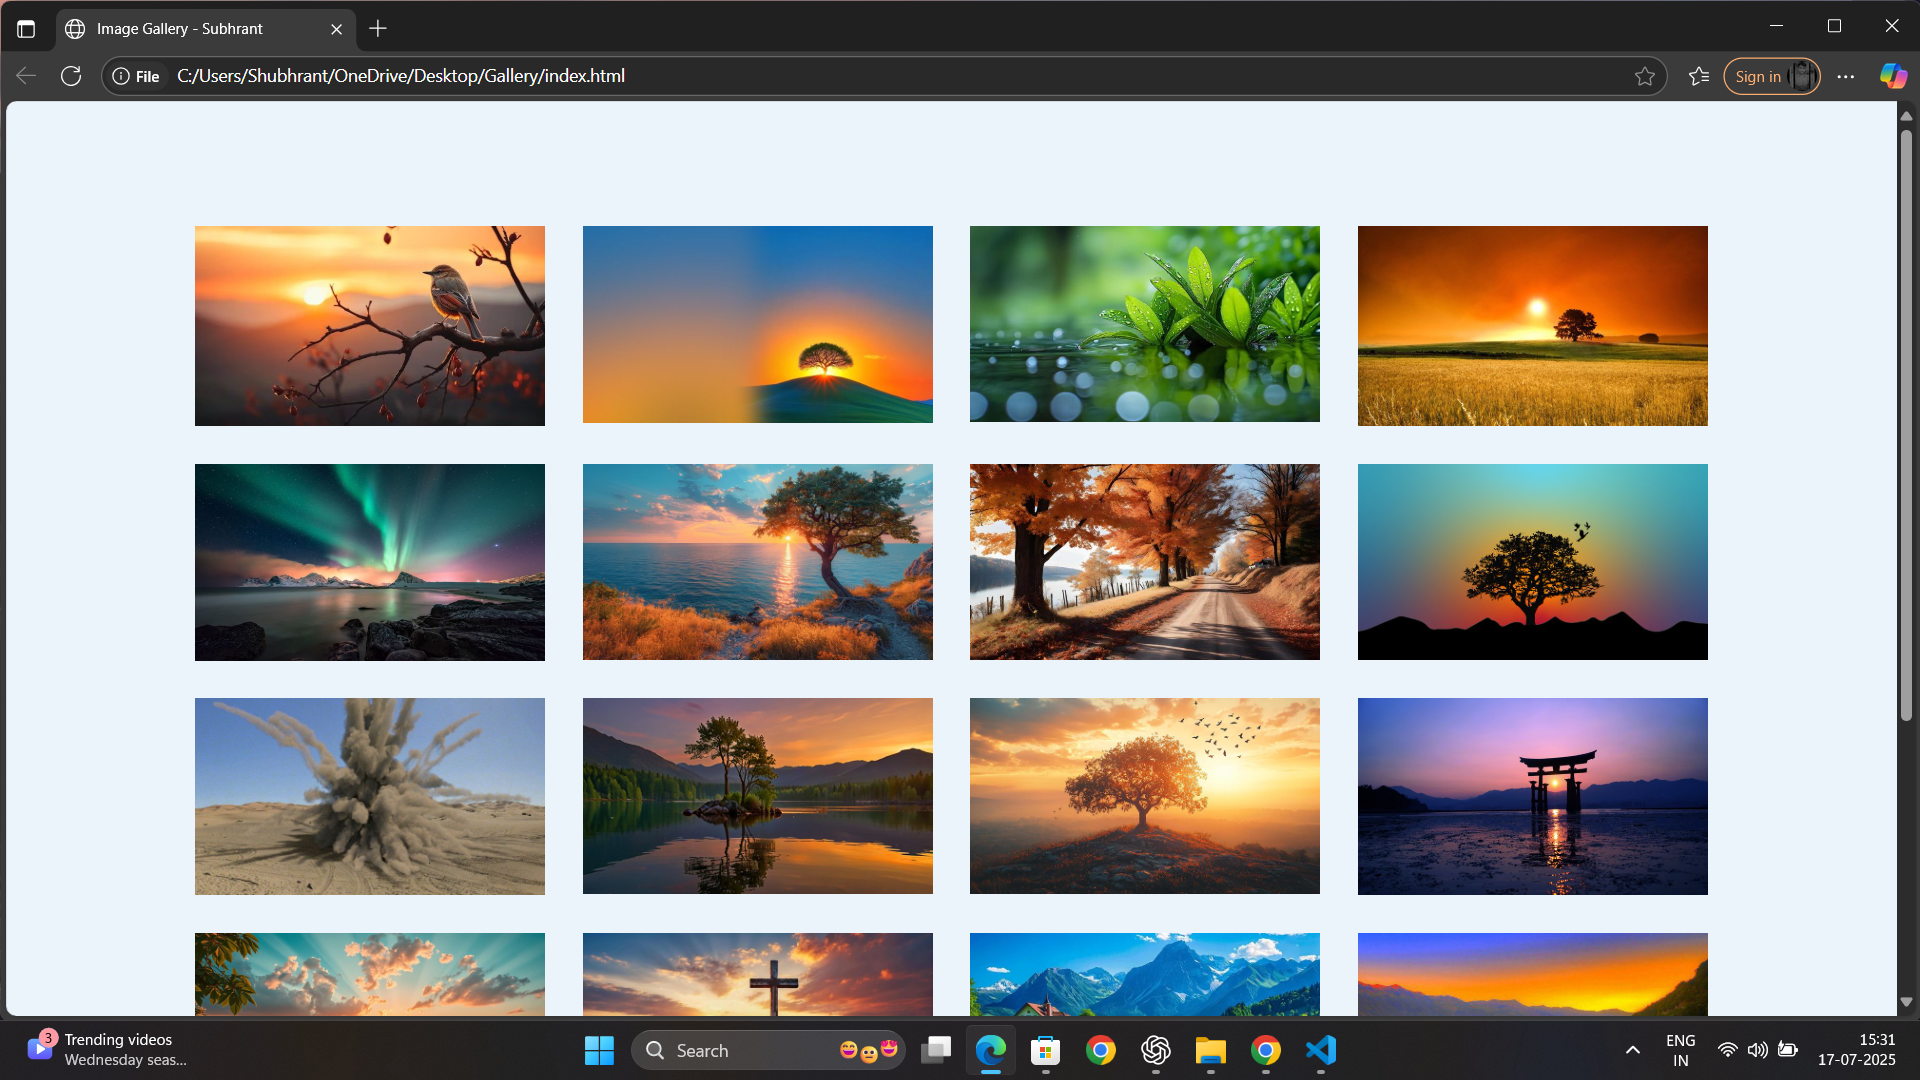
Task: Click the page scrollbar down arrow
Action: click(x=1906, y=1001)
